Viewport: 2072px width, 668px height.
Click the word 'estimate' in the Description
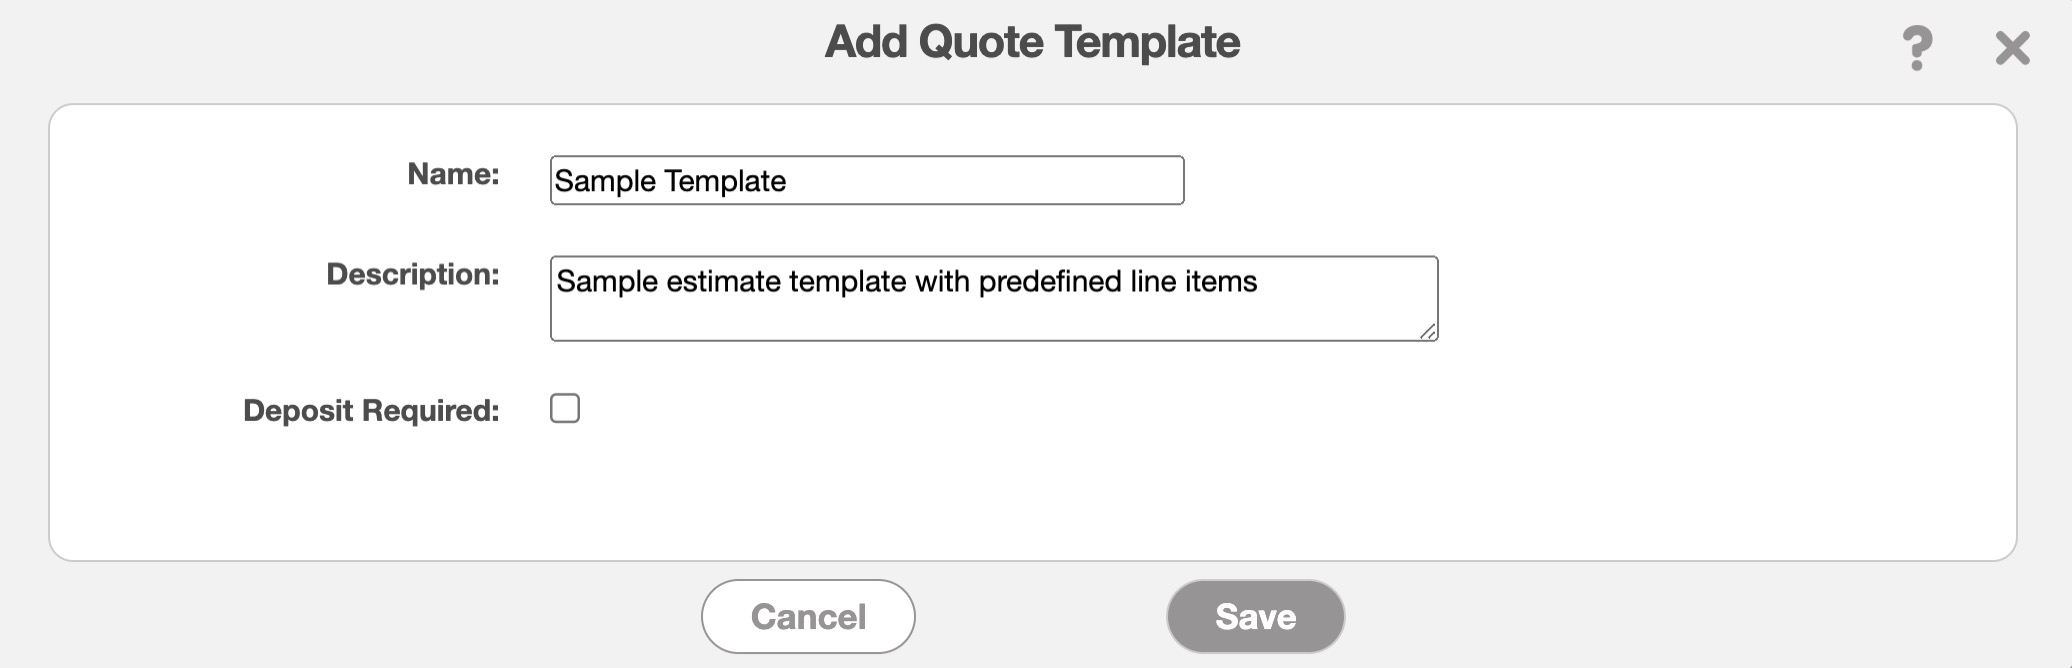tap(723, 282)
